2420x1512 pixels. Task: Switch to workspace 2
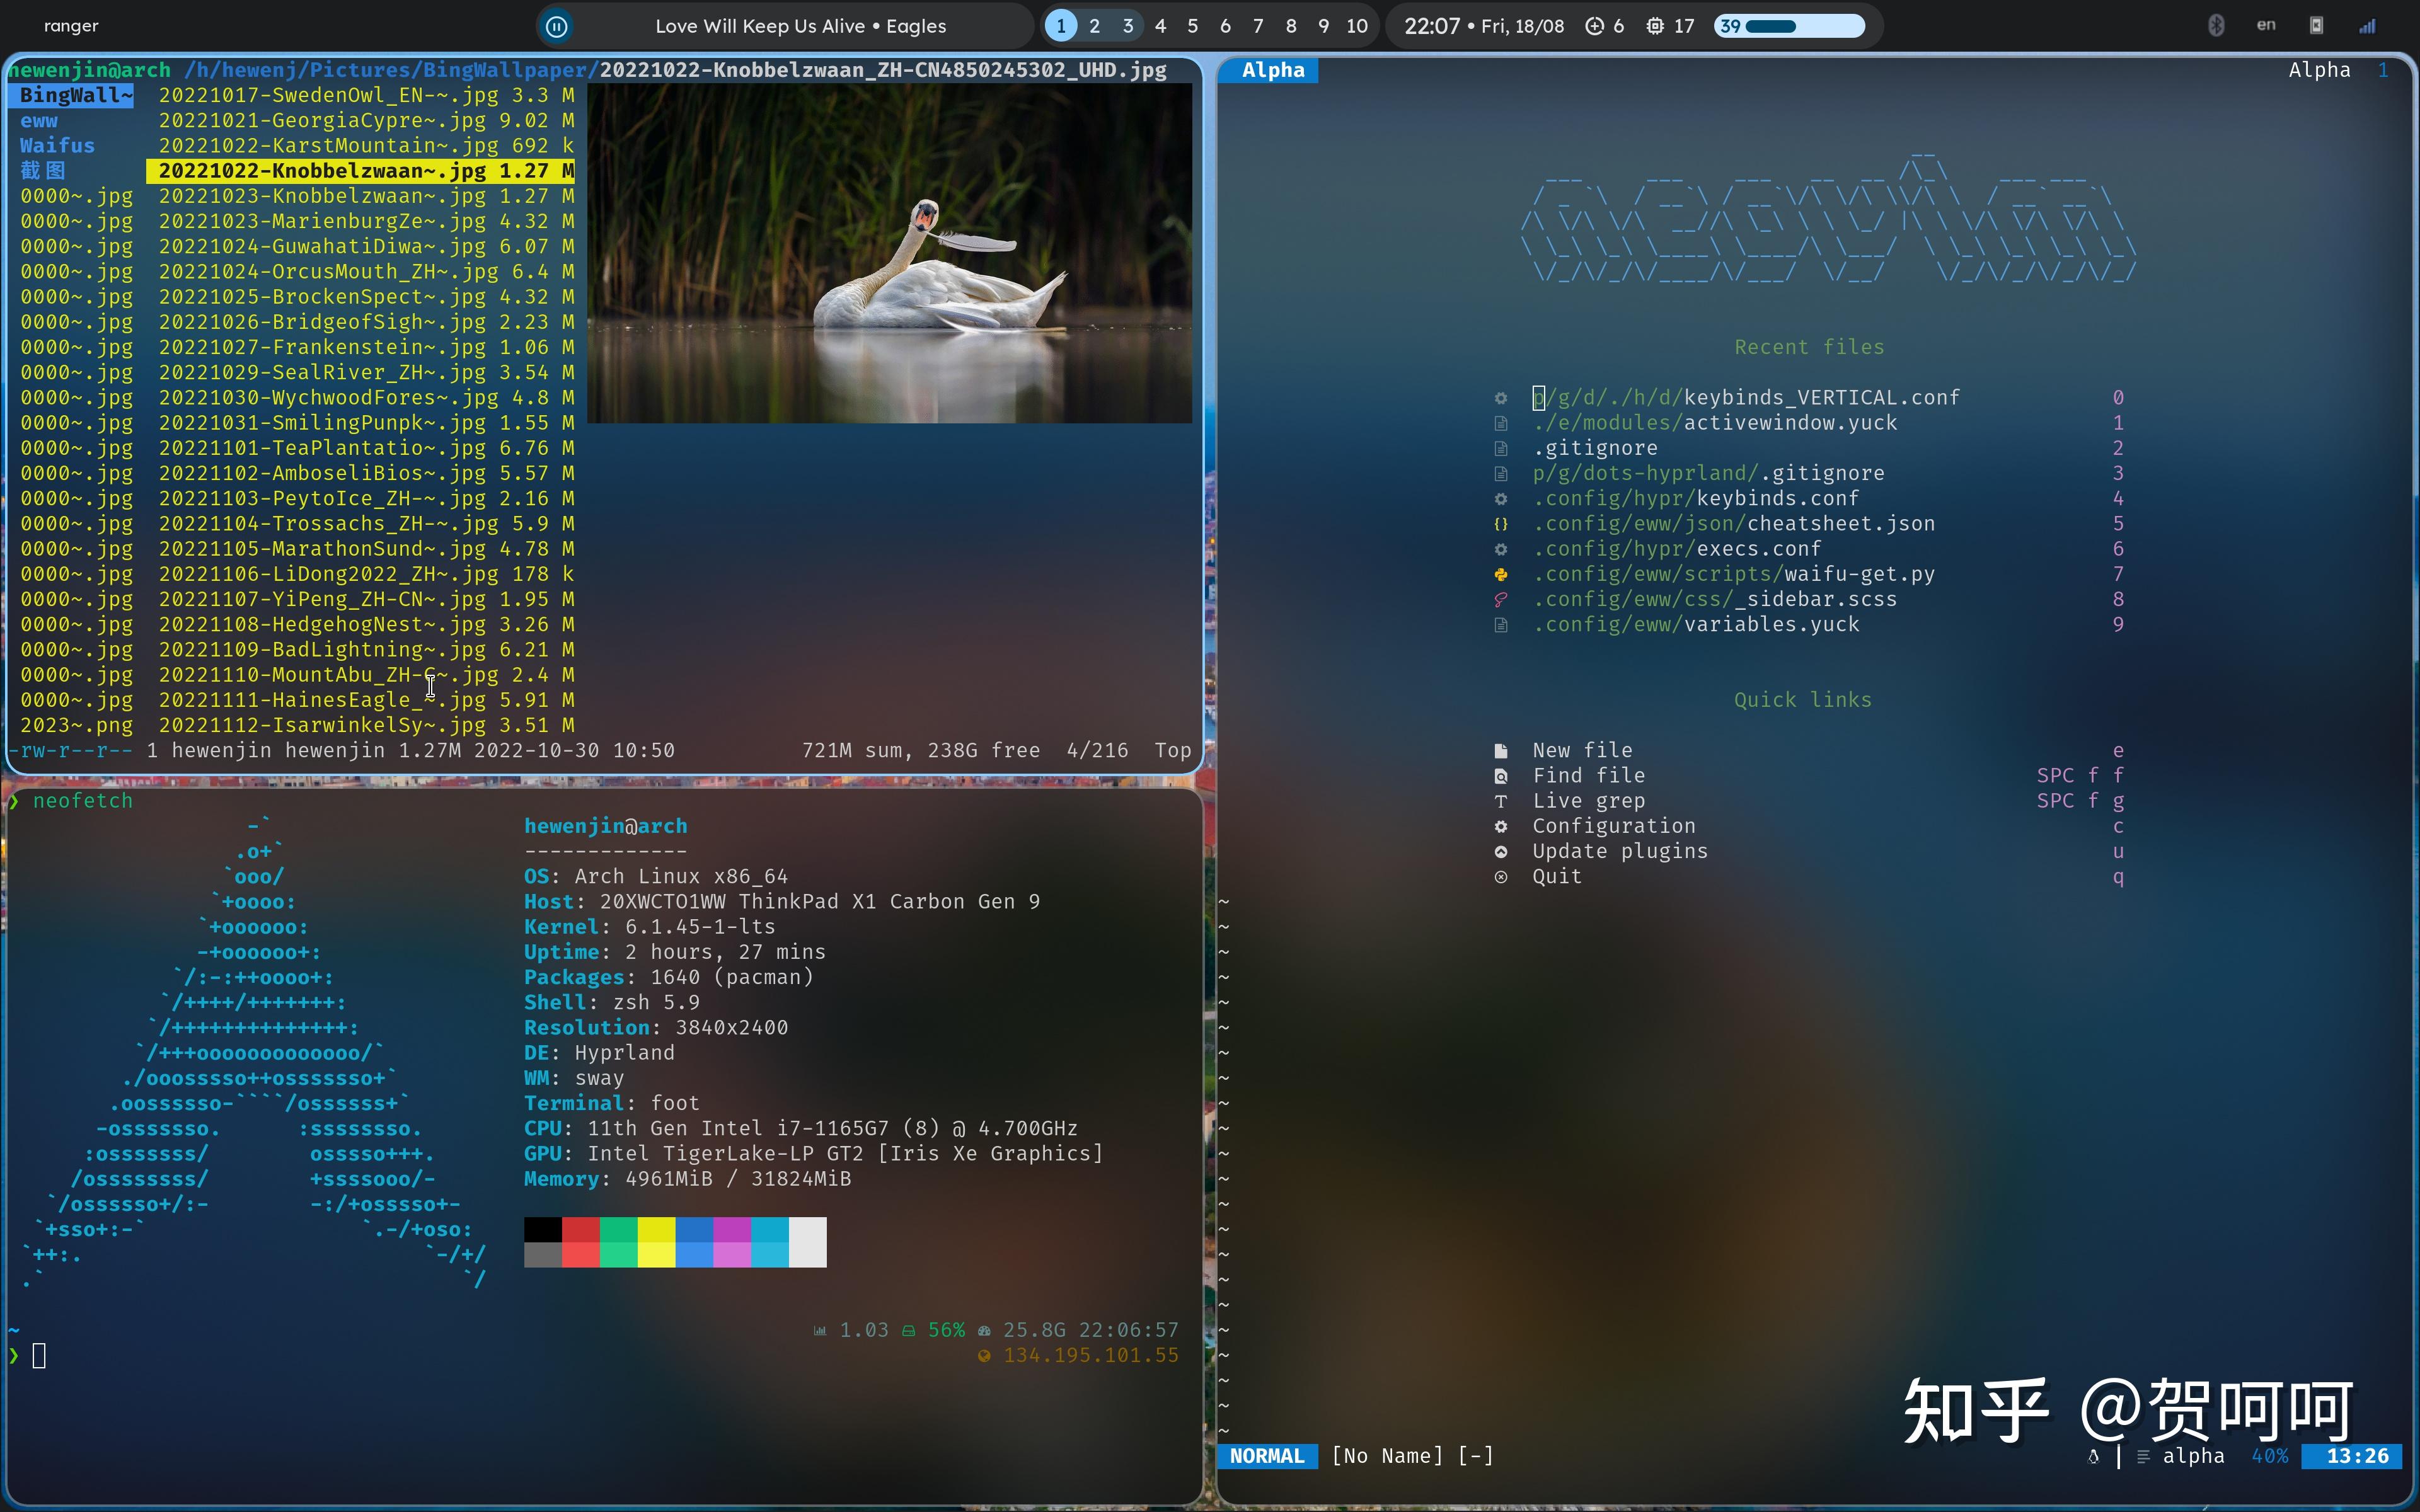1095,26
